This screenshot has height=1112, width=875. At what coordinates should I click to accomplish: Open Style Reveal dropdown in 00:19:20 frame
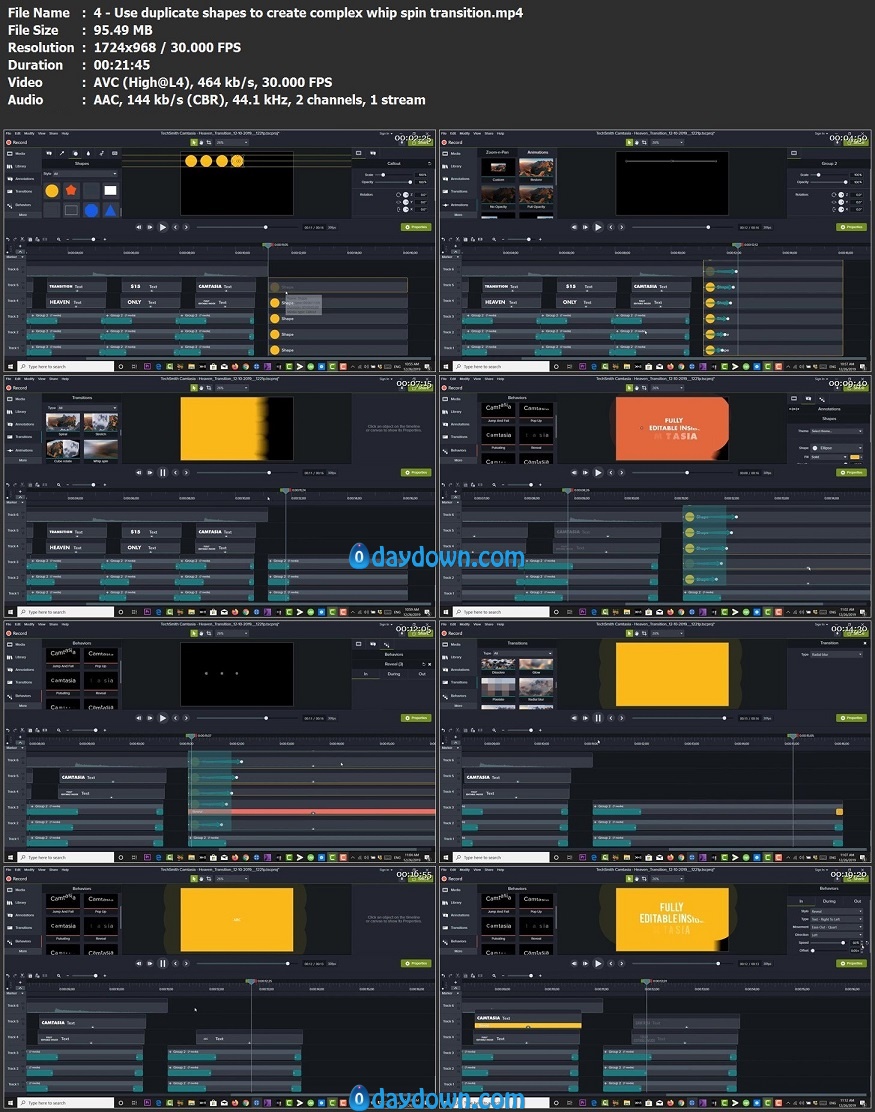click(837, 911)
